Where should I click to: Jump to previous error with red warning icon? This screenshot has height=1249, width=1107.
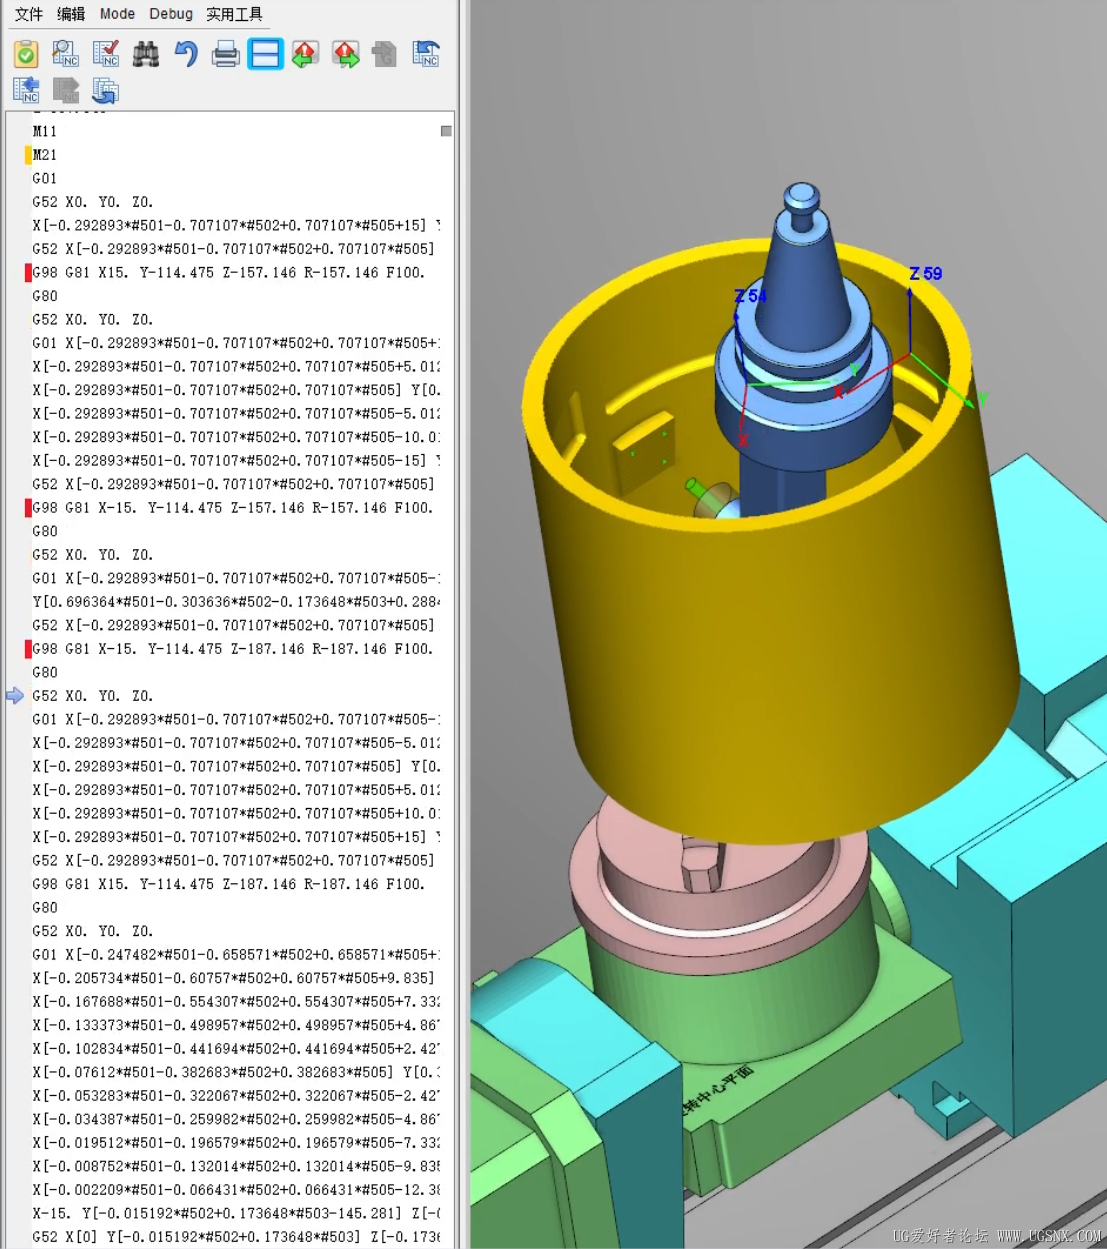coord(305,54)
